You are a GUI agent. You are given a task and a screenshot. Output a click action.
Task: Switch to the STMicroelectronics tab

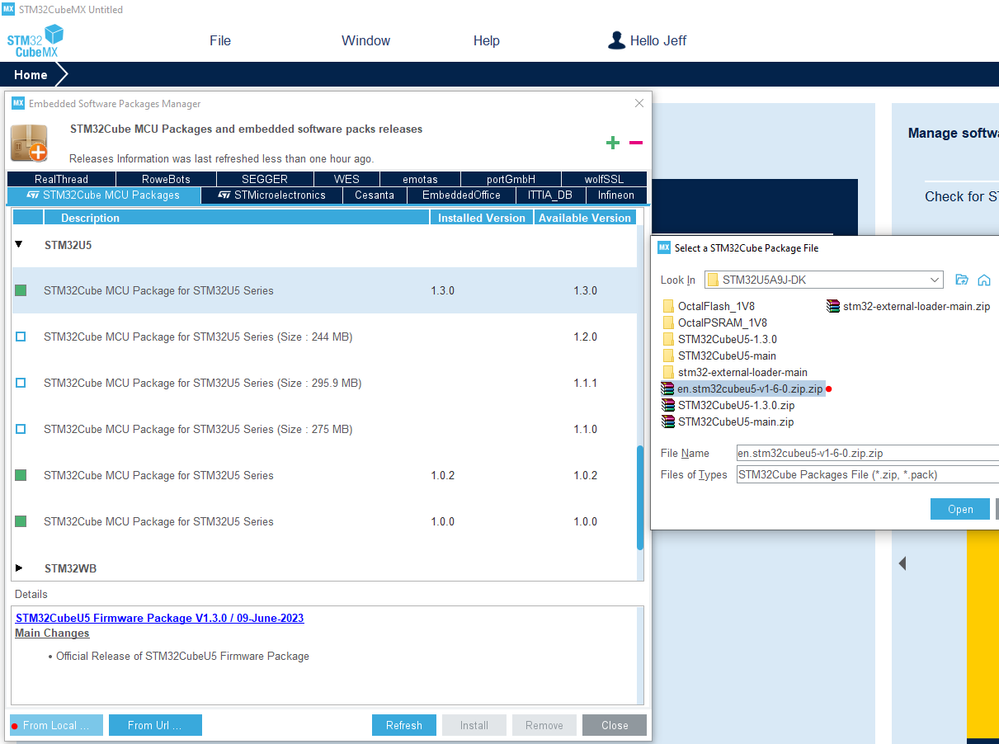point(272,196)
